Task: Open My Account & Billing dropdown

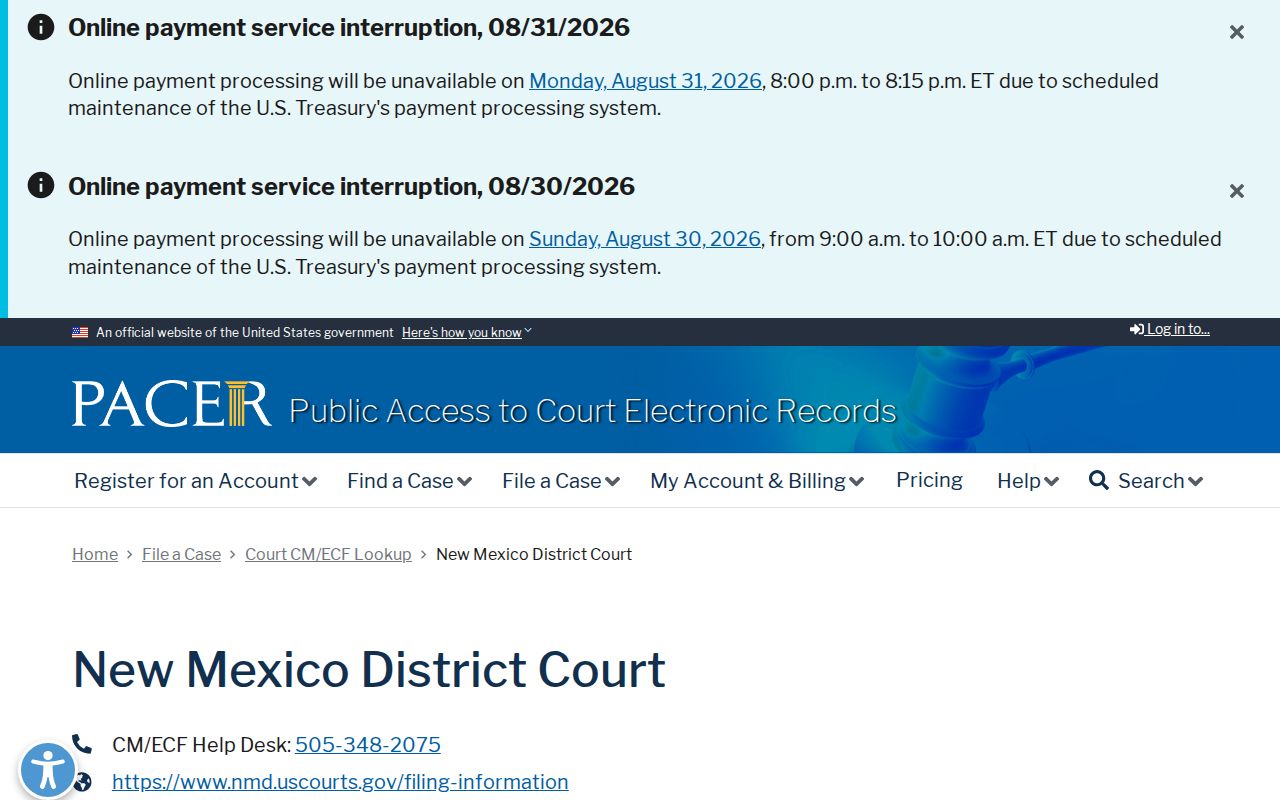Action: point(757,481)
